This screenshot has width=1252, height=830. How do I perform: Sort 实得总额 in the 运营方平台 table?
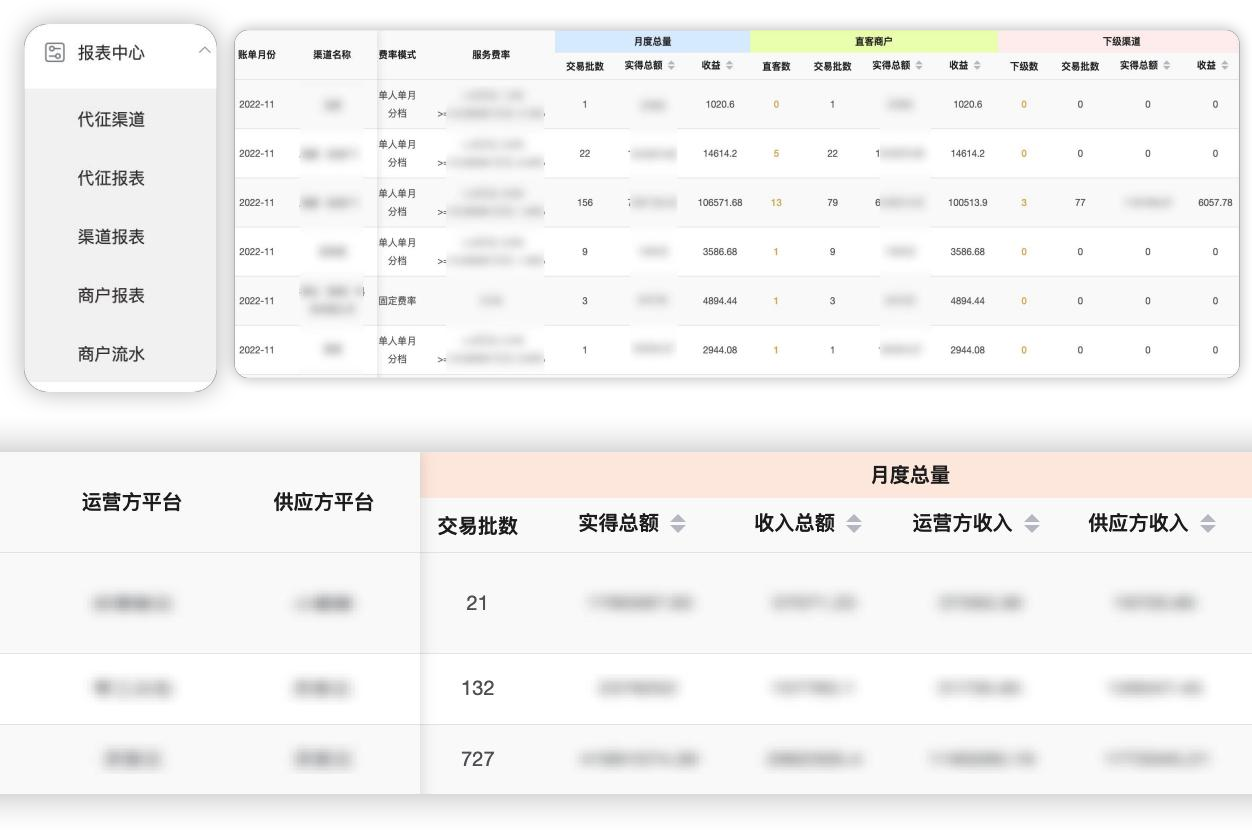pos(678,523)
